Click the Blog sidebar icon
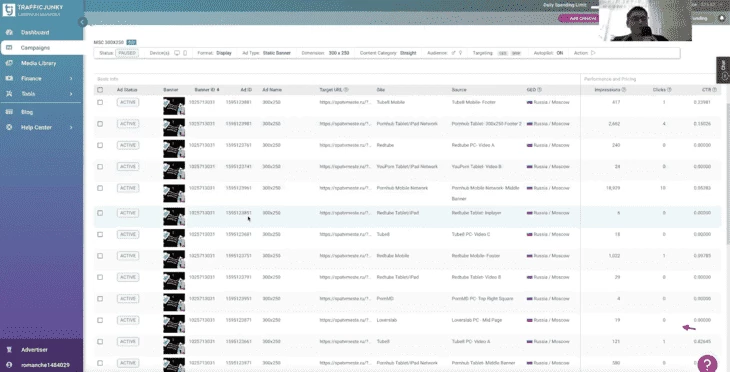This screenshot has width=730, height=372. [9, 112]
